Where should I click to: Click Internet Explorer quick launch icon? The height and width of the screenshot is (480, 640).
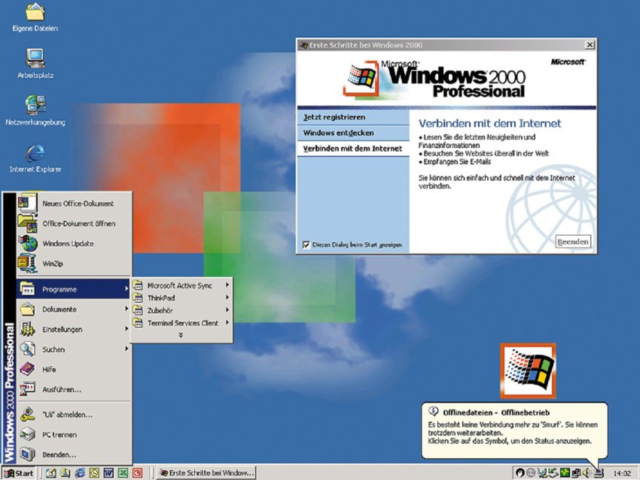[x=80, y=473]
